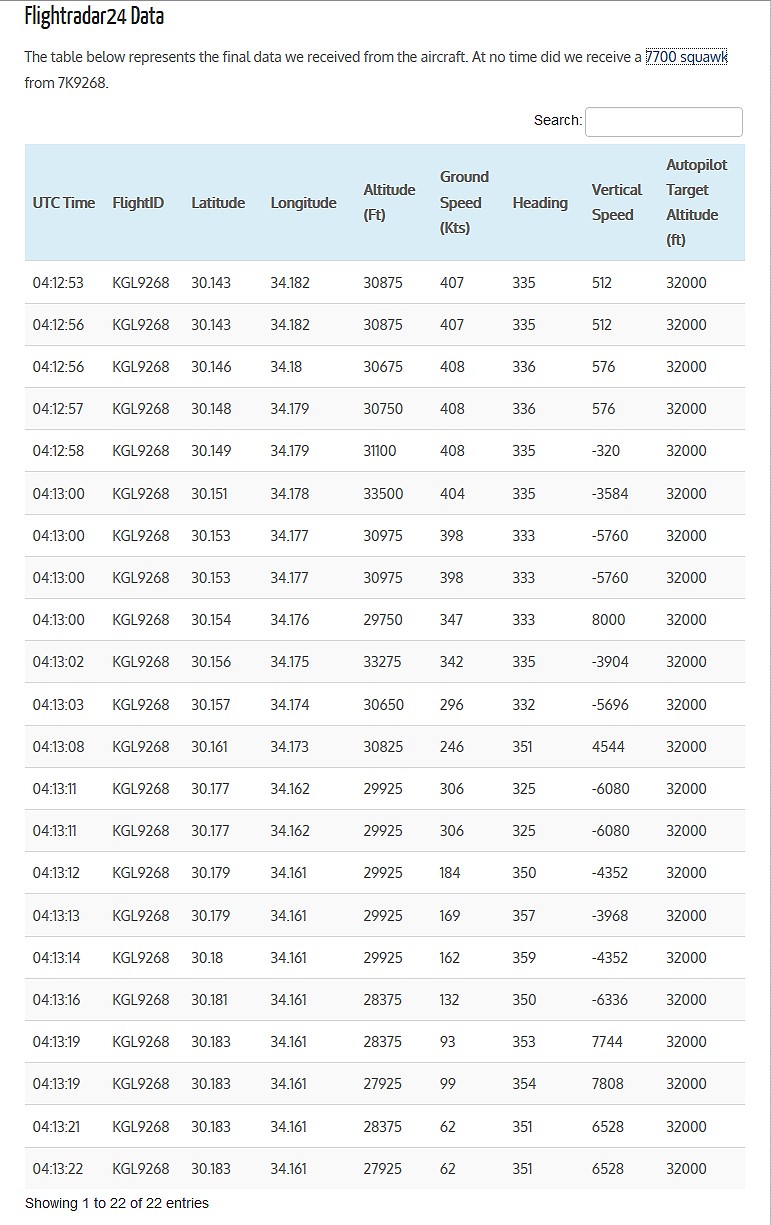Sort by the FlightID column header

click(x=138, y=203)
